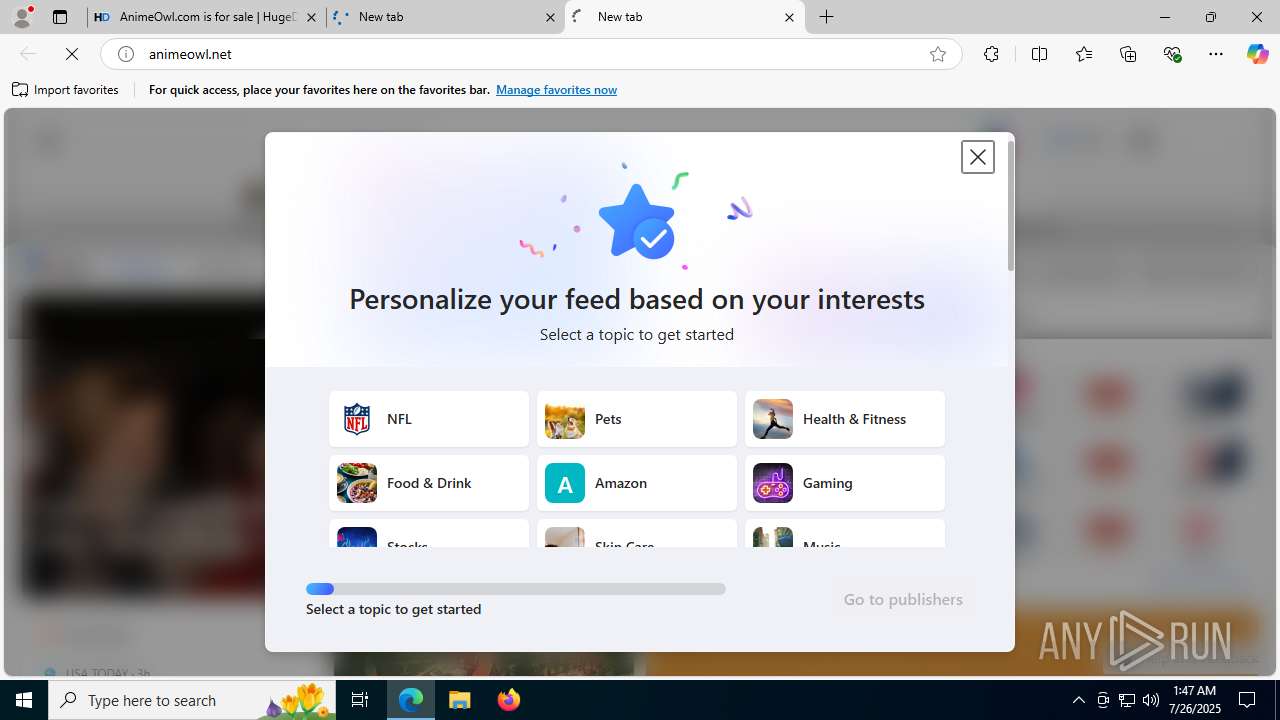Close the AnimeOwl.com tab
This screenshot has width=1280, height=720.
[x=311, y=17]
